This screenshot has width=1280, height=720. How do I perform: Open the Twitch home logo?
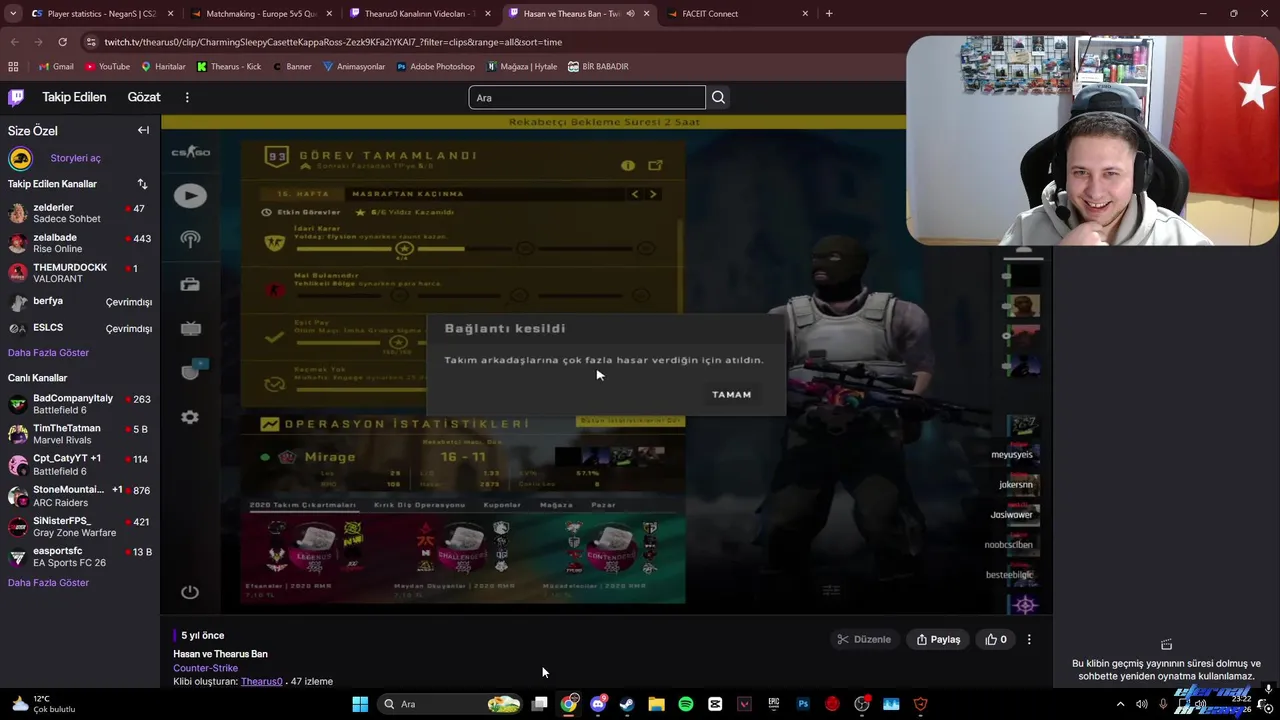[16, 97]
